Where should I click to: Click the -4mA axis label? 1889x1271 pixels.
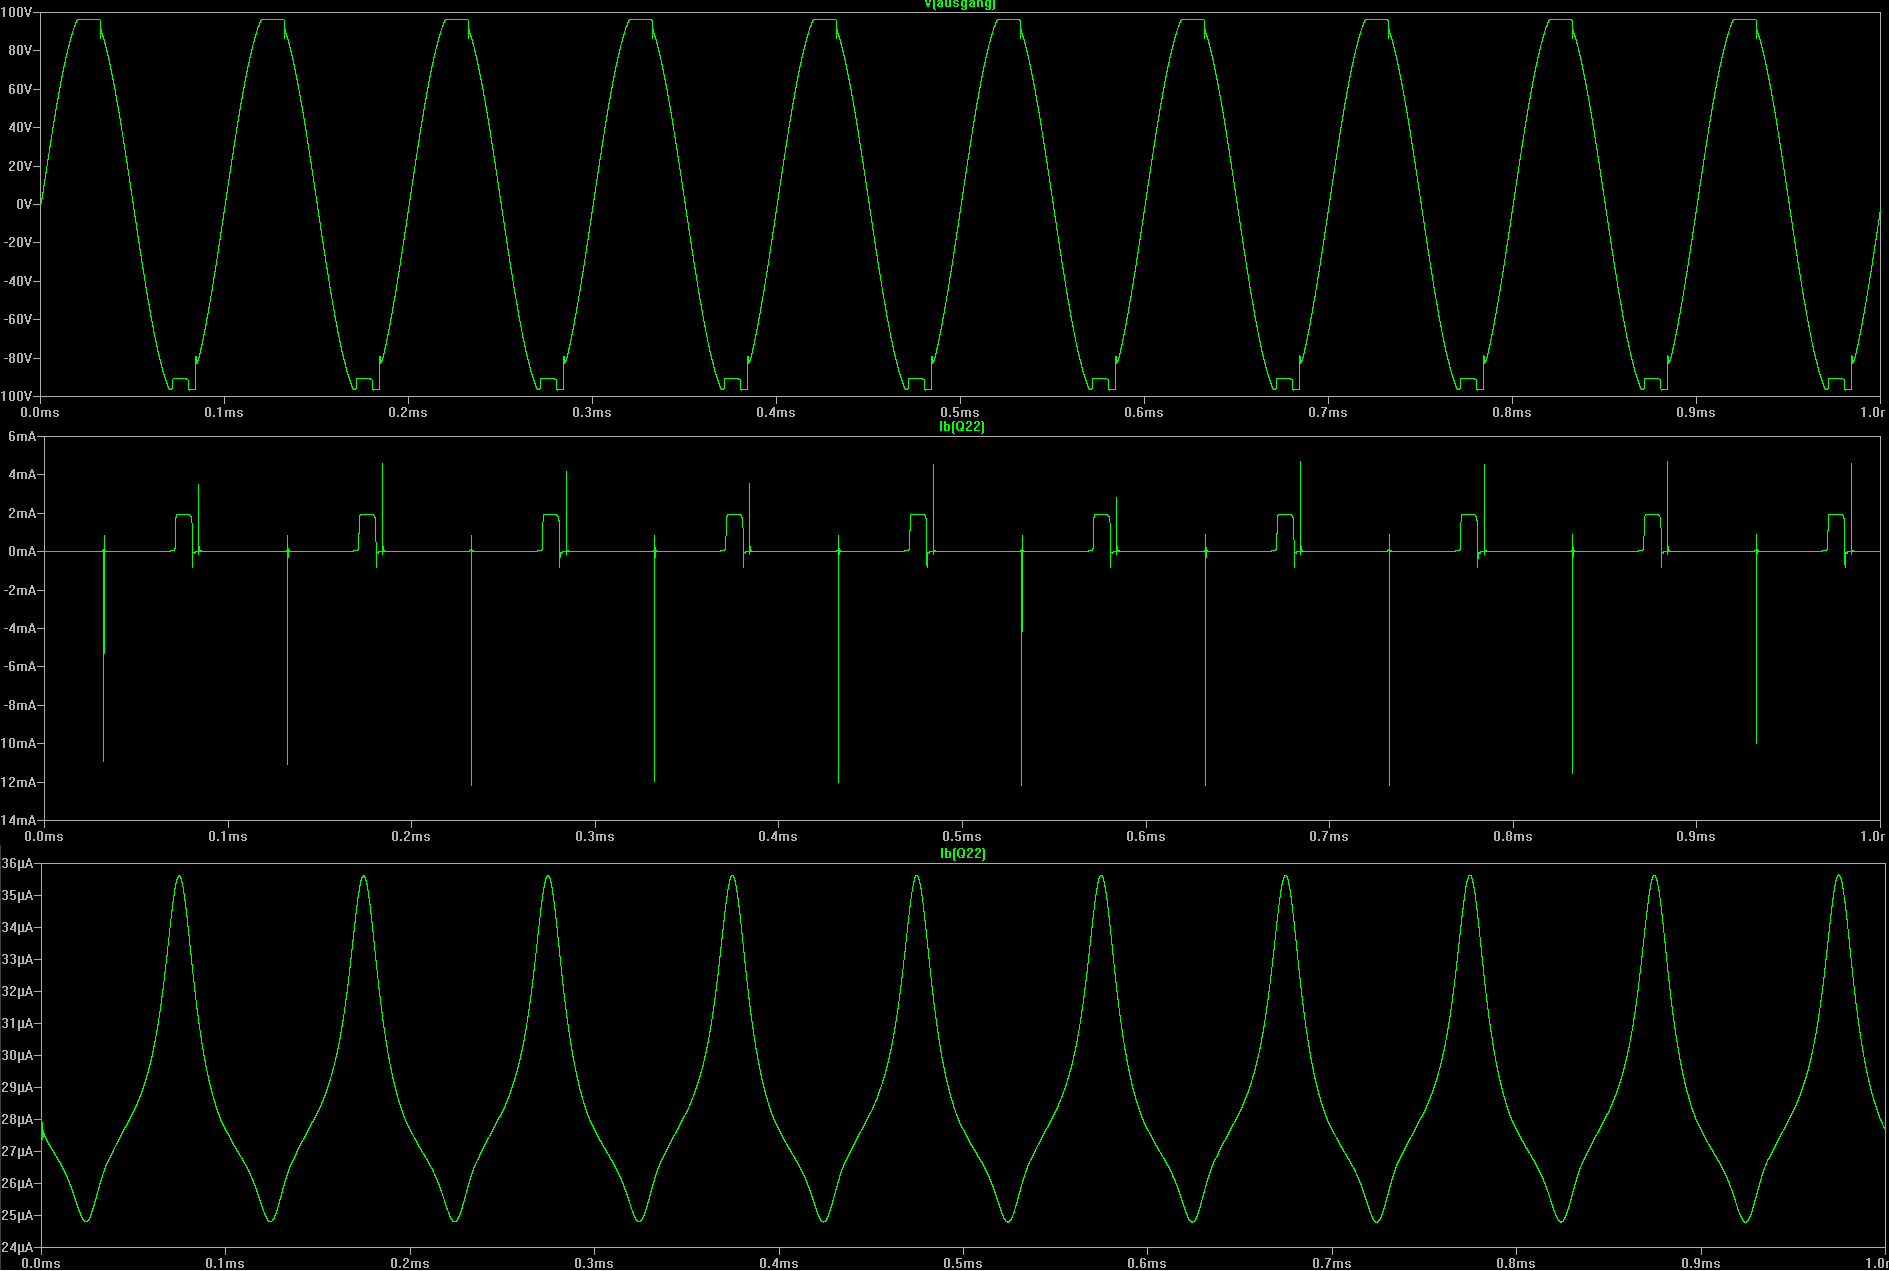(19, 629)
